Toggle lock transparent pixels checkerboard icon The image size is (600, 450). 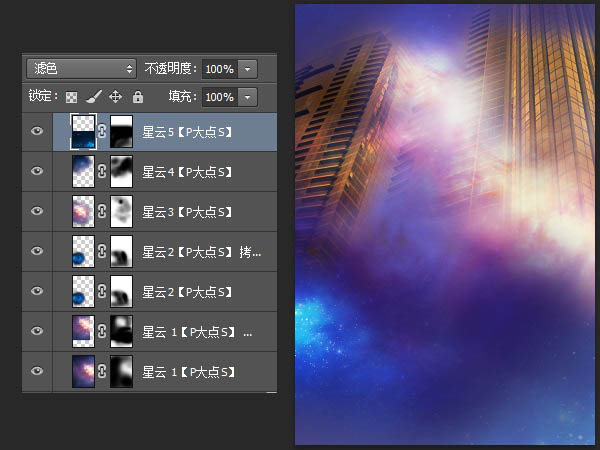click(72, 97)
